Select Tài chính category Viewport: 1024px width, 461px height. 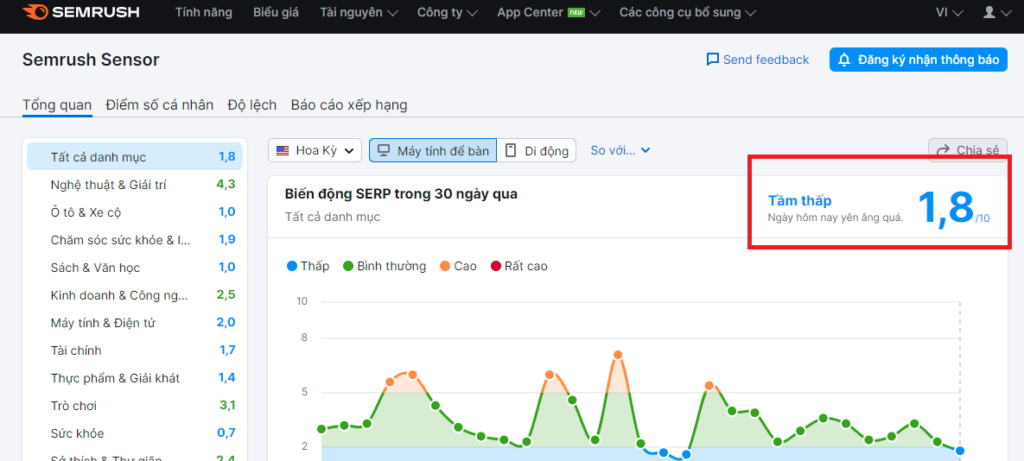pos(135,351)
